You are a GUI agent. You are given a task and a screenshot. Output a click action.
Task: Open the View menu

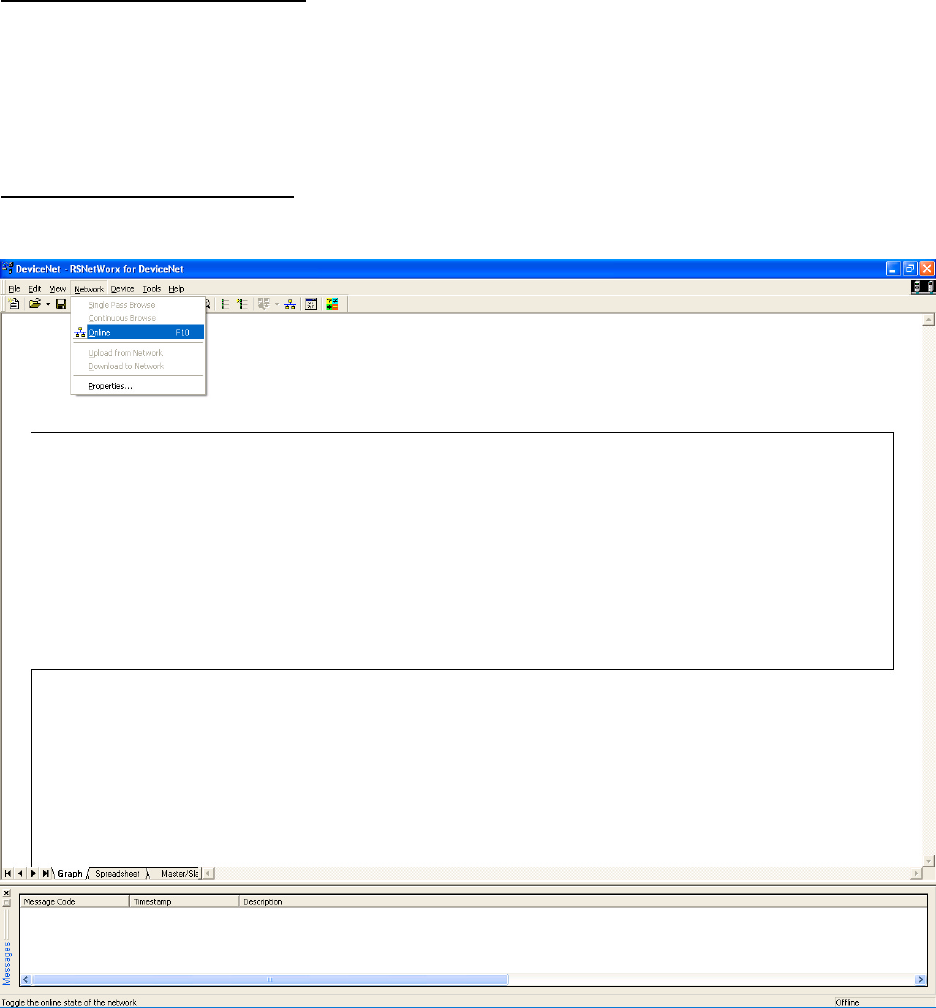pos(58,289)
